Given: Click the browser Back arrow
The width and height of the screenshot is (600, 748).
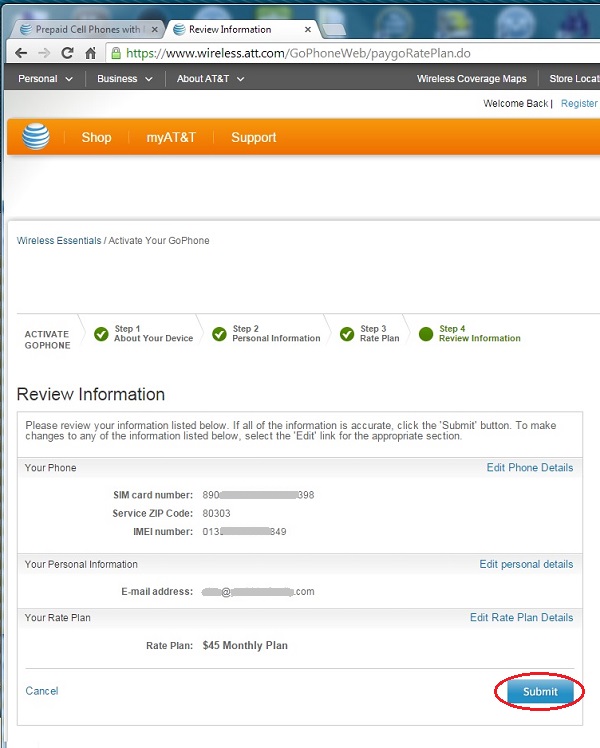Looking at the screenshot, I should click(x=21, y=53).
